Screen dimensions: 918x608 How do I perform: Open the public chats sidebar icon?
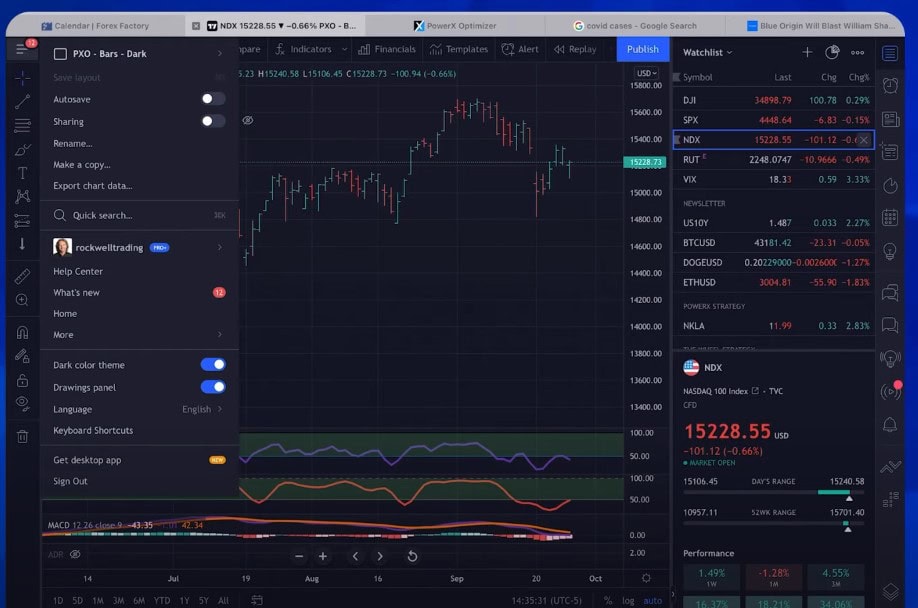[x=890, y=292]
